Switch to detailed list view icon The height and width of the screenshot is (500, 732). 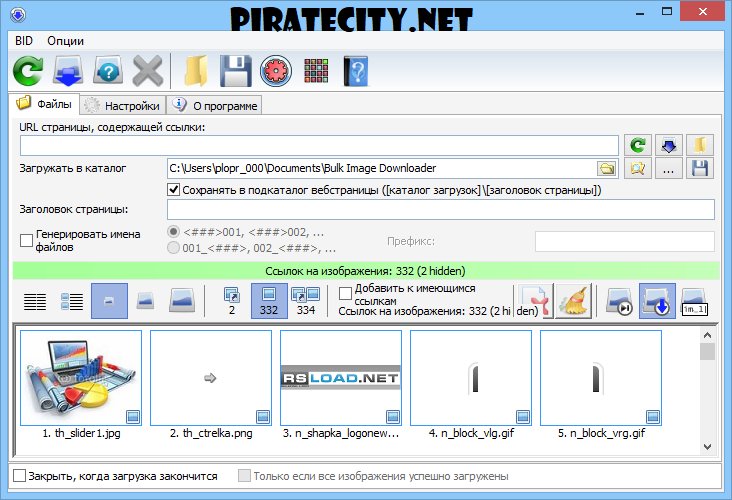point(72,302)
